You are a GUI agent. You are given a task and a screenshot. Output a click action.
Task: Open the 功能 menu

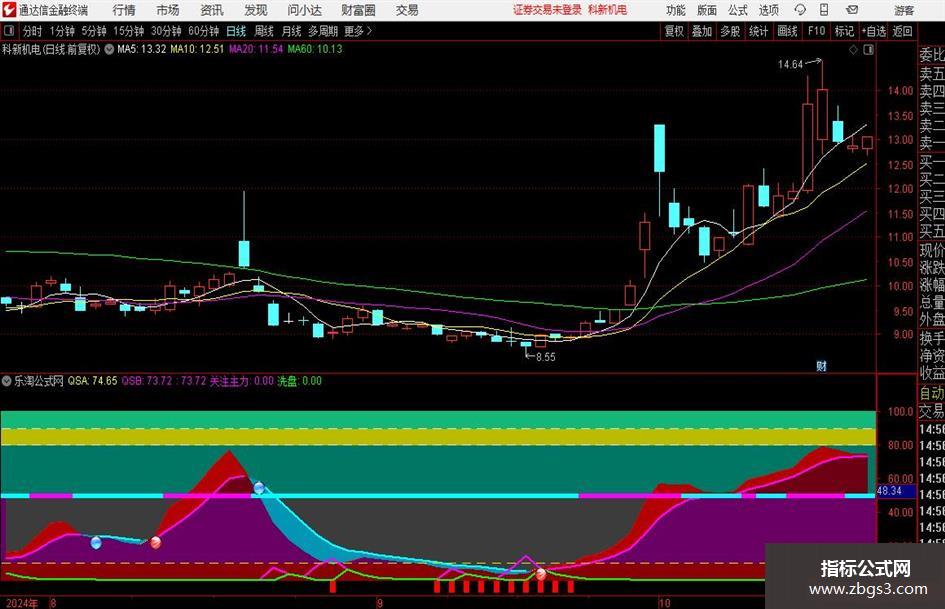click(x=676, y=10)
